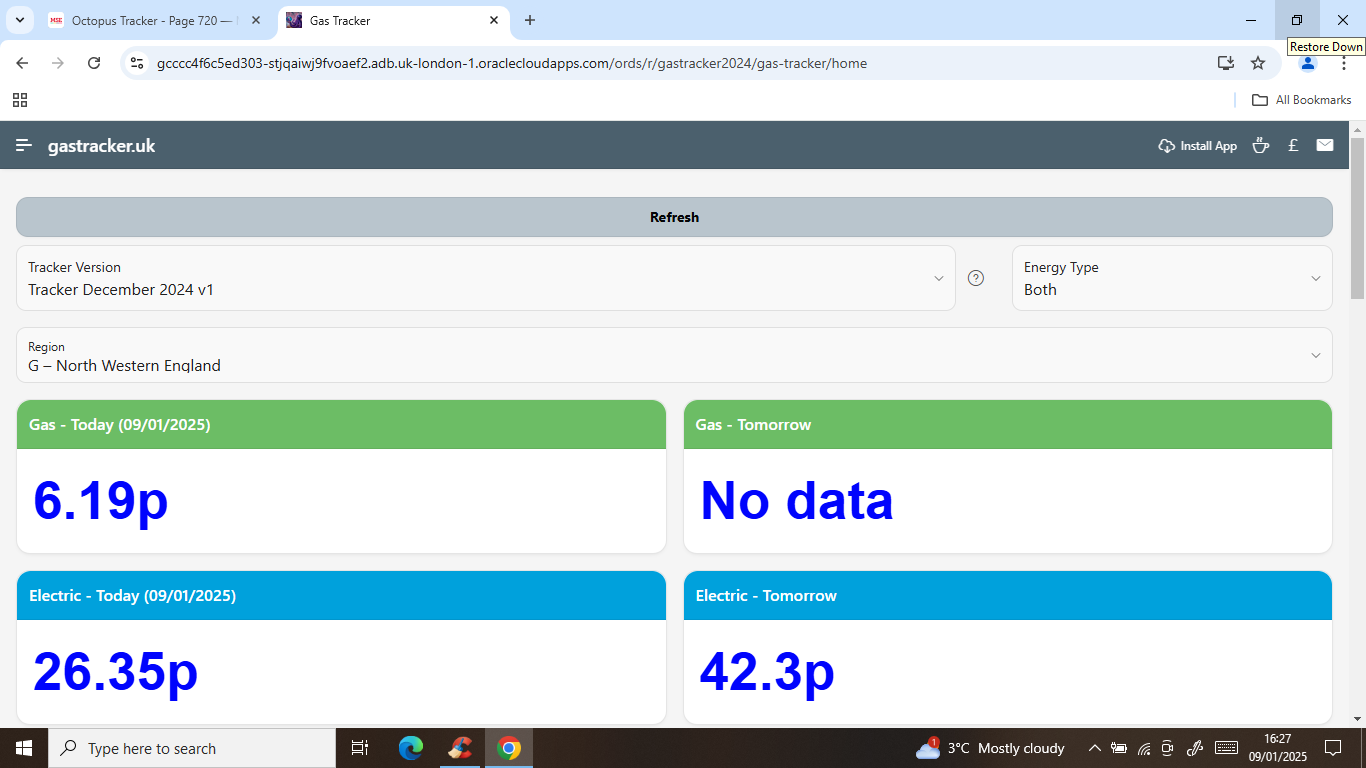This screenshot has height=768, width=1366.
Task: Click the browser back arrow
Action: pos(22,63)
